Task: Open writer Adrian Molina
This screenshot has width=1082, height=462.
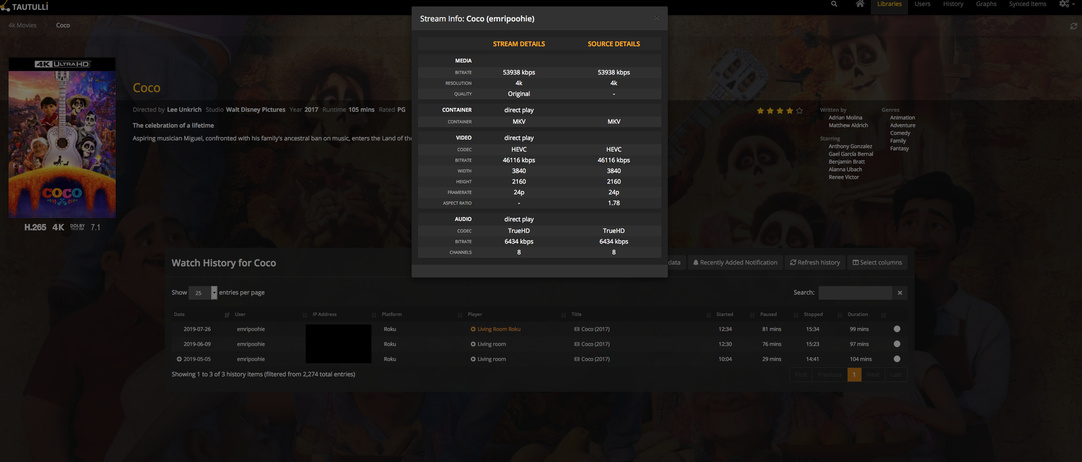Action: pos(845,118)
